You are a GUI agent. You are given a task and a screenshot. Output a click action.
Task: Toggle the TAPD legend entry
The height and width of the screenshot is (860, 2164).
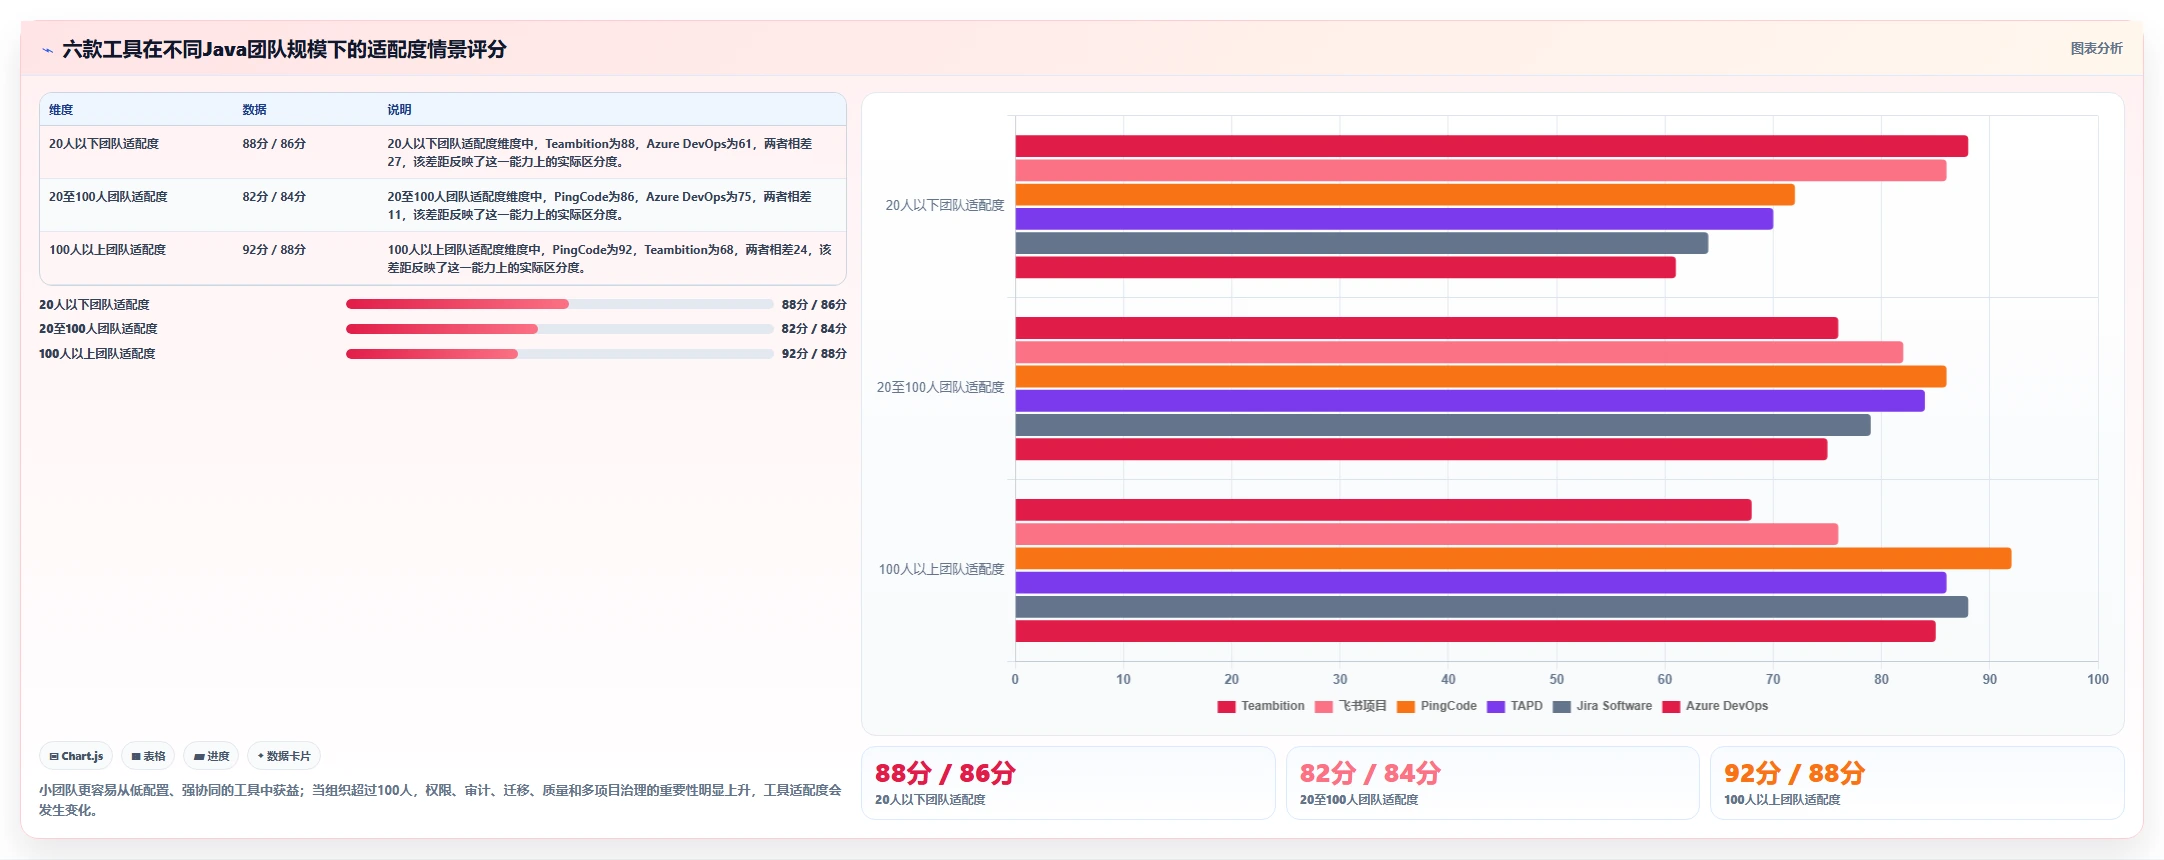click(1514, 706)
